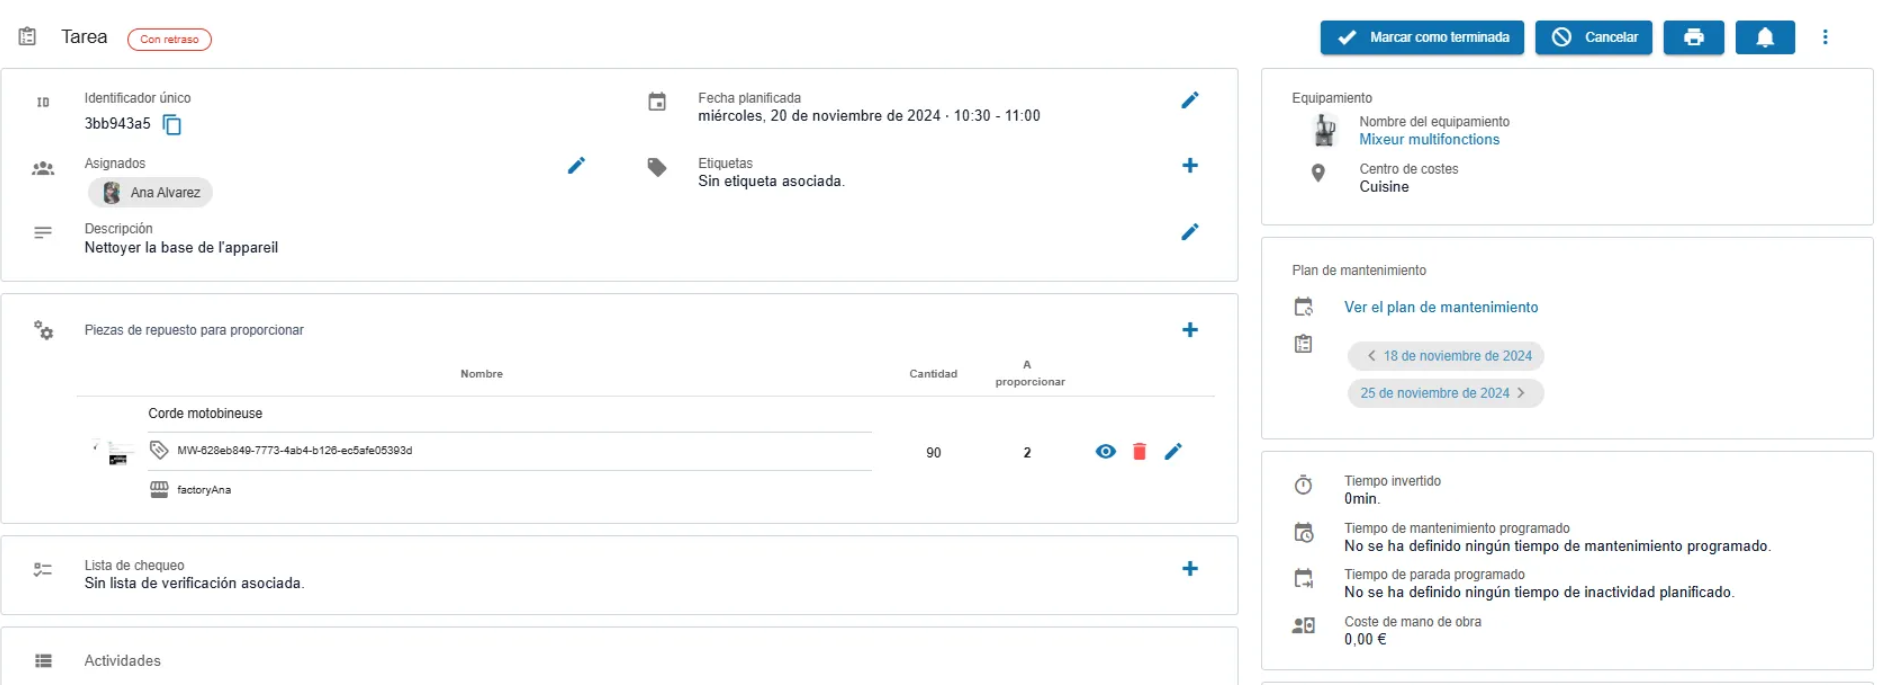Print the task with the printer icon
This screenshot has height=685, width=1877.
[x=1693, y=37]
